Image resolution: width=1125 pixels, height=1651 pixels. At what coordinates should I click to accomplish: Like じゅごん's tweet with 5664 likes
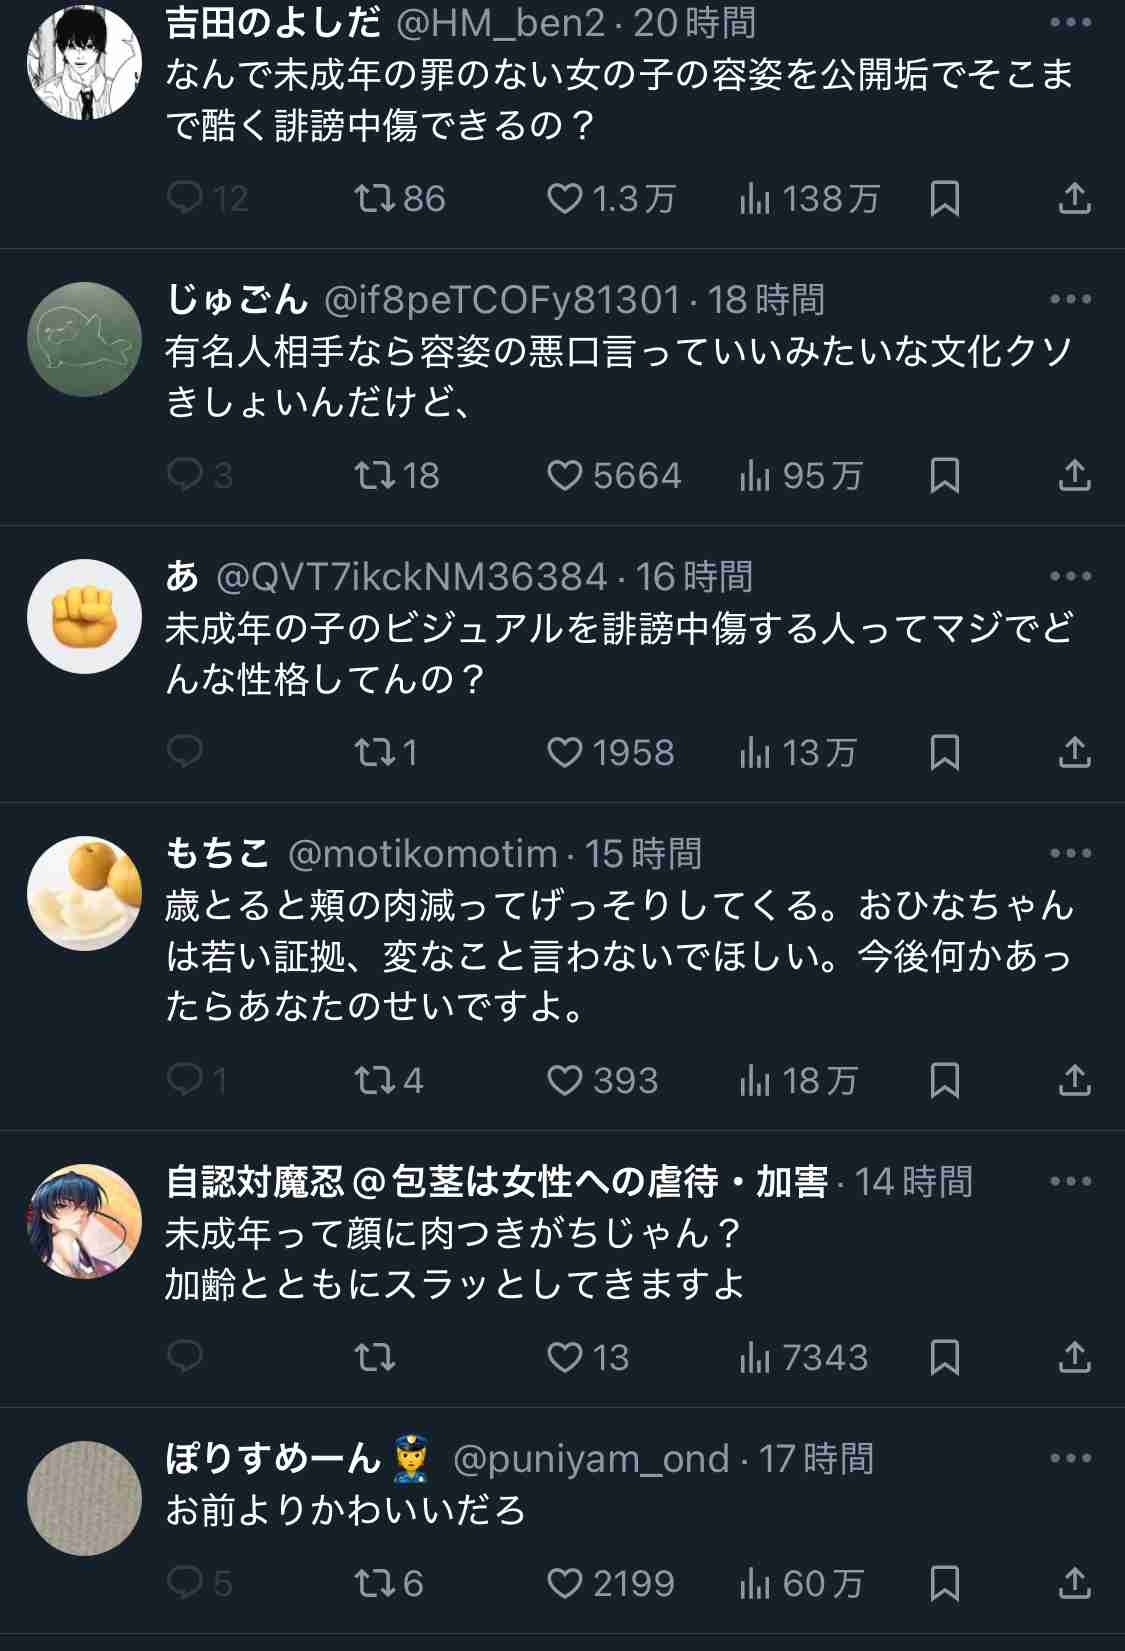(565, 475)
